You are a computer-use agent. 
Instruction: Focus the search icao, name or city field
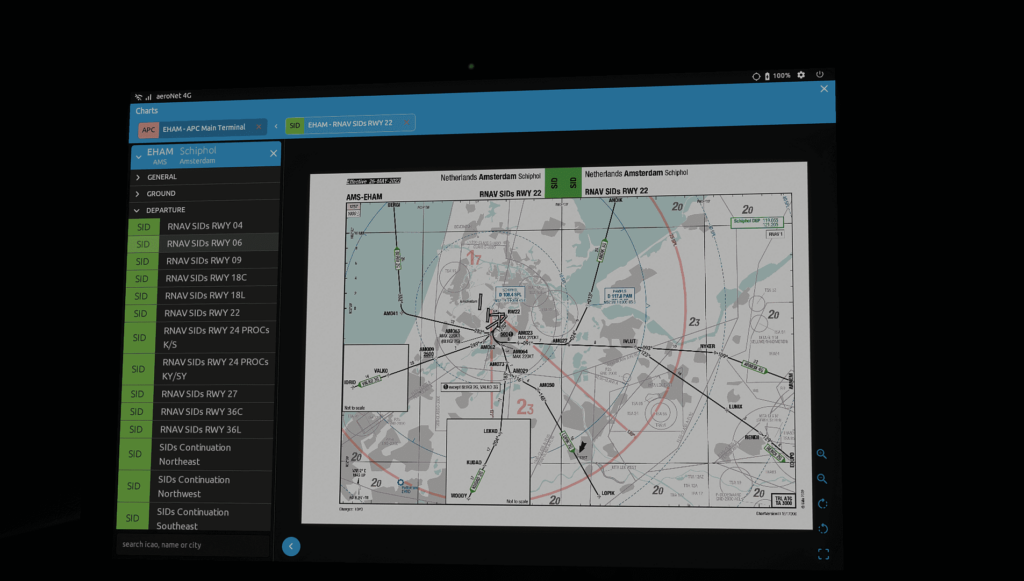(x=193, y=544)
